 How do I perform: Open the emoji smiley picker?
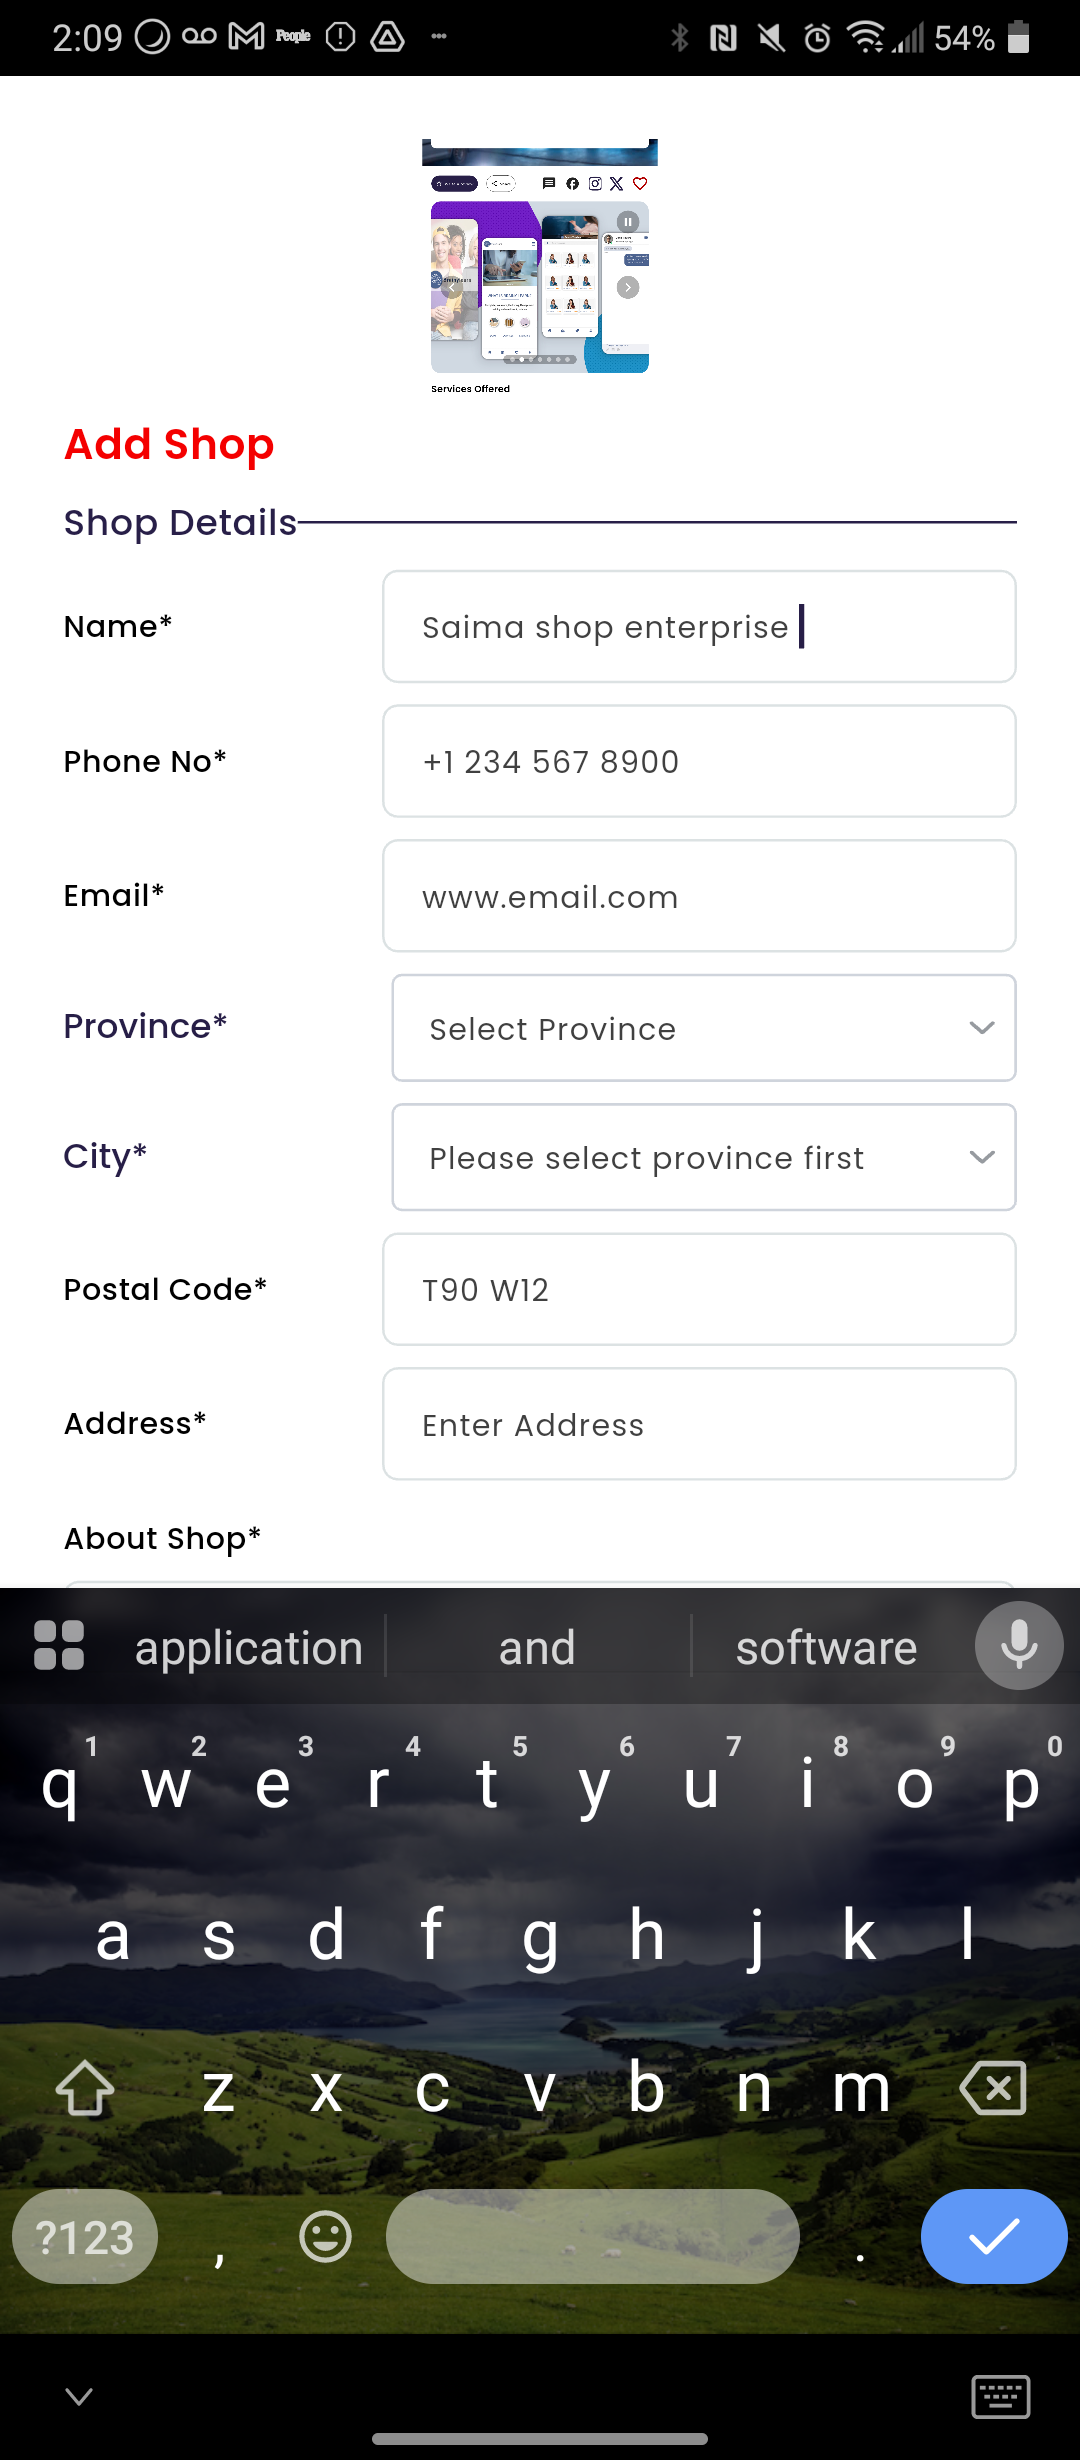click(326, 2236)
